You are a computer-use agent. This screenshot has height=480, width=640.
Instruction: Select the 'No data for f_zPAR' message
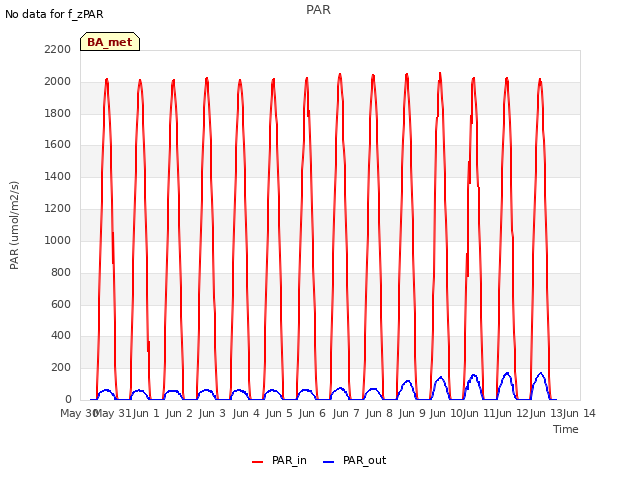54,14
